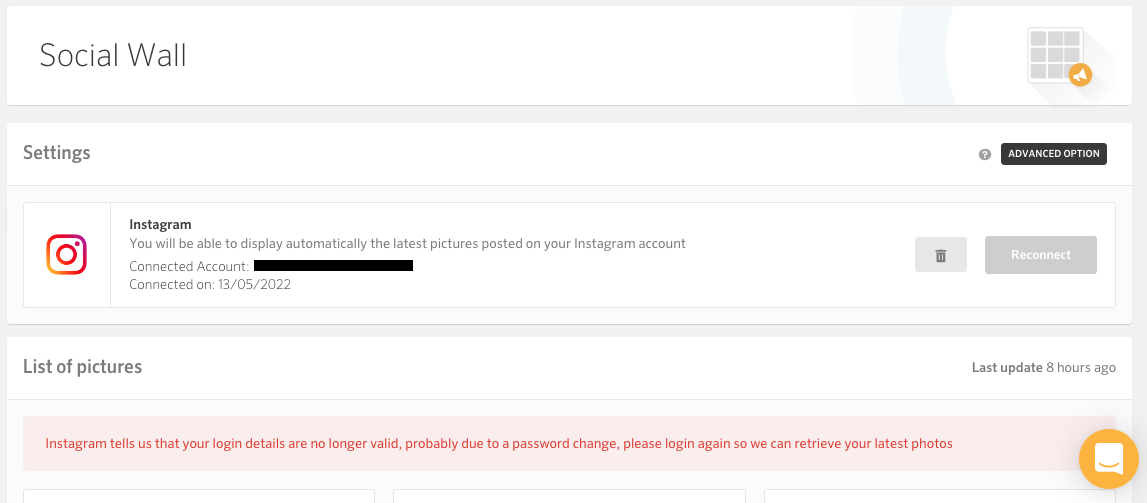
Task: Reconnect the Instagram account
Action: click(x=1041, y=254)
